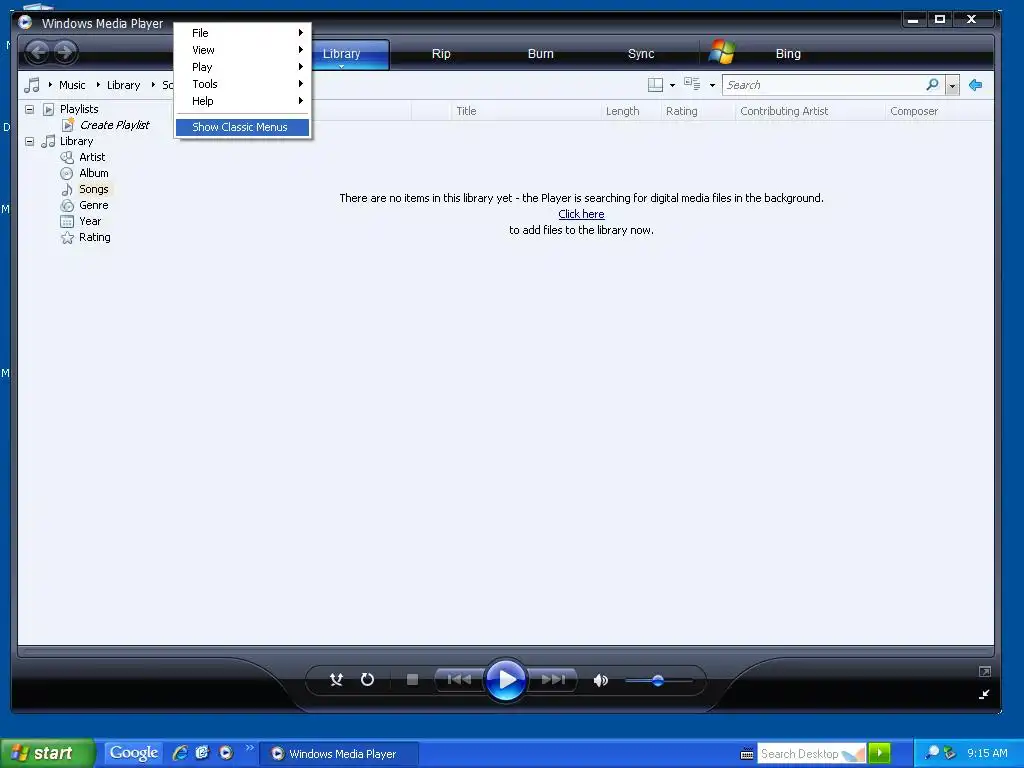The width and height of the screenshot is (1024, 768).
Task: Select Year in the library tree
Action: 90,221
